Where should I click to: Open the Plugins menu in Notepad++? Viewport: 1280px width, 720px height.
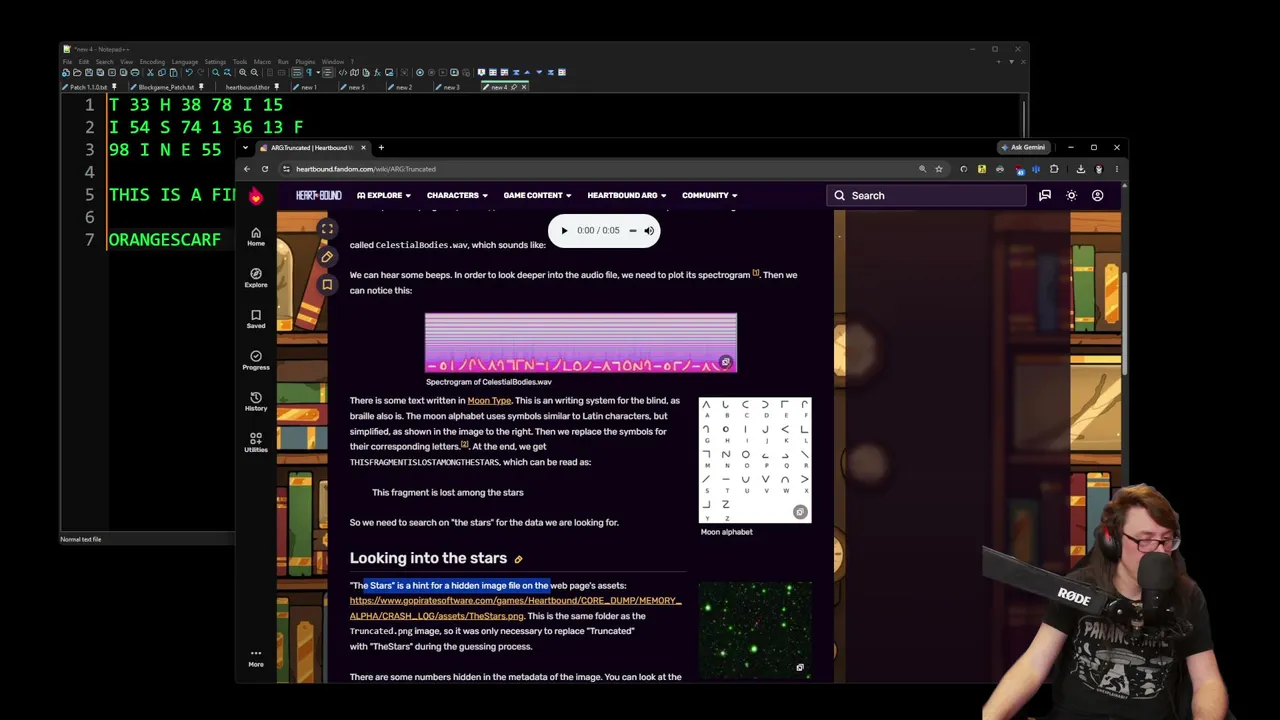click(305, 62)
